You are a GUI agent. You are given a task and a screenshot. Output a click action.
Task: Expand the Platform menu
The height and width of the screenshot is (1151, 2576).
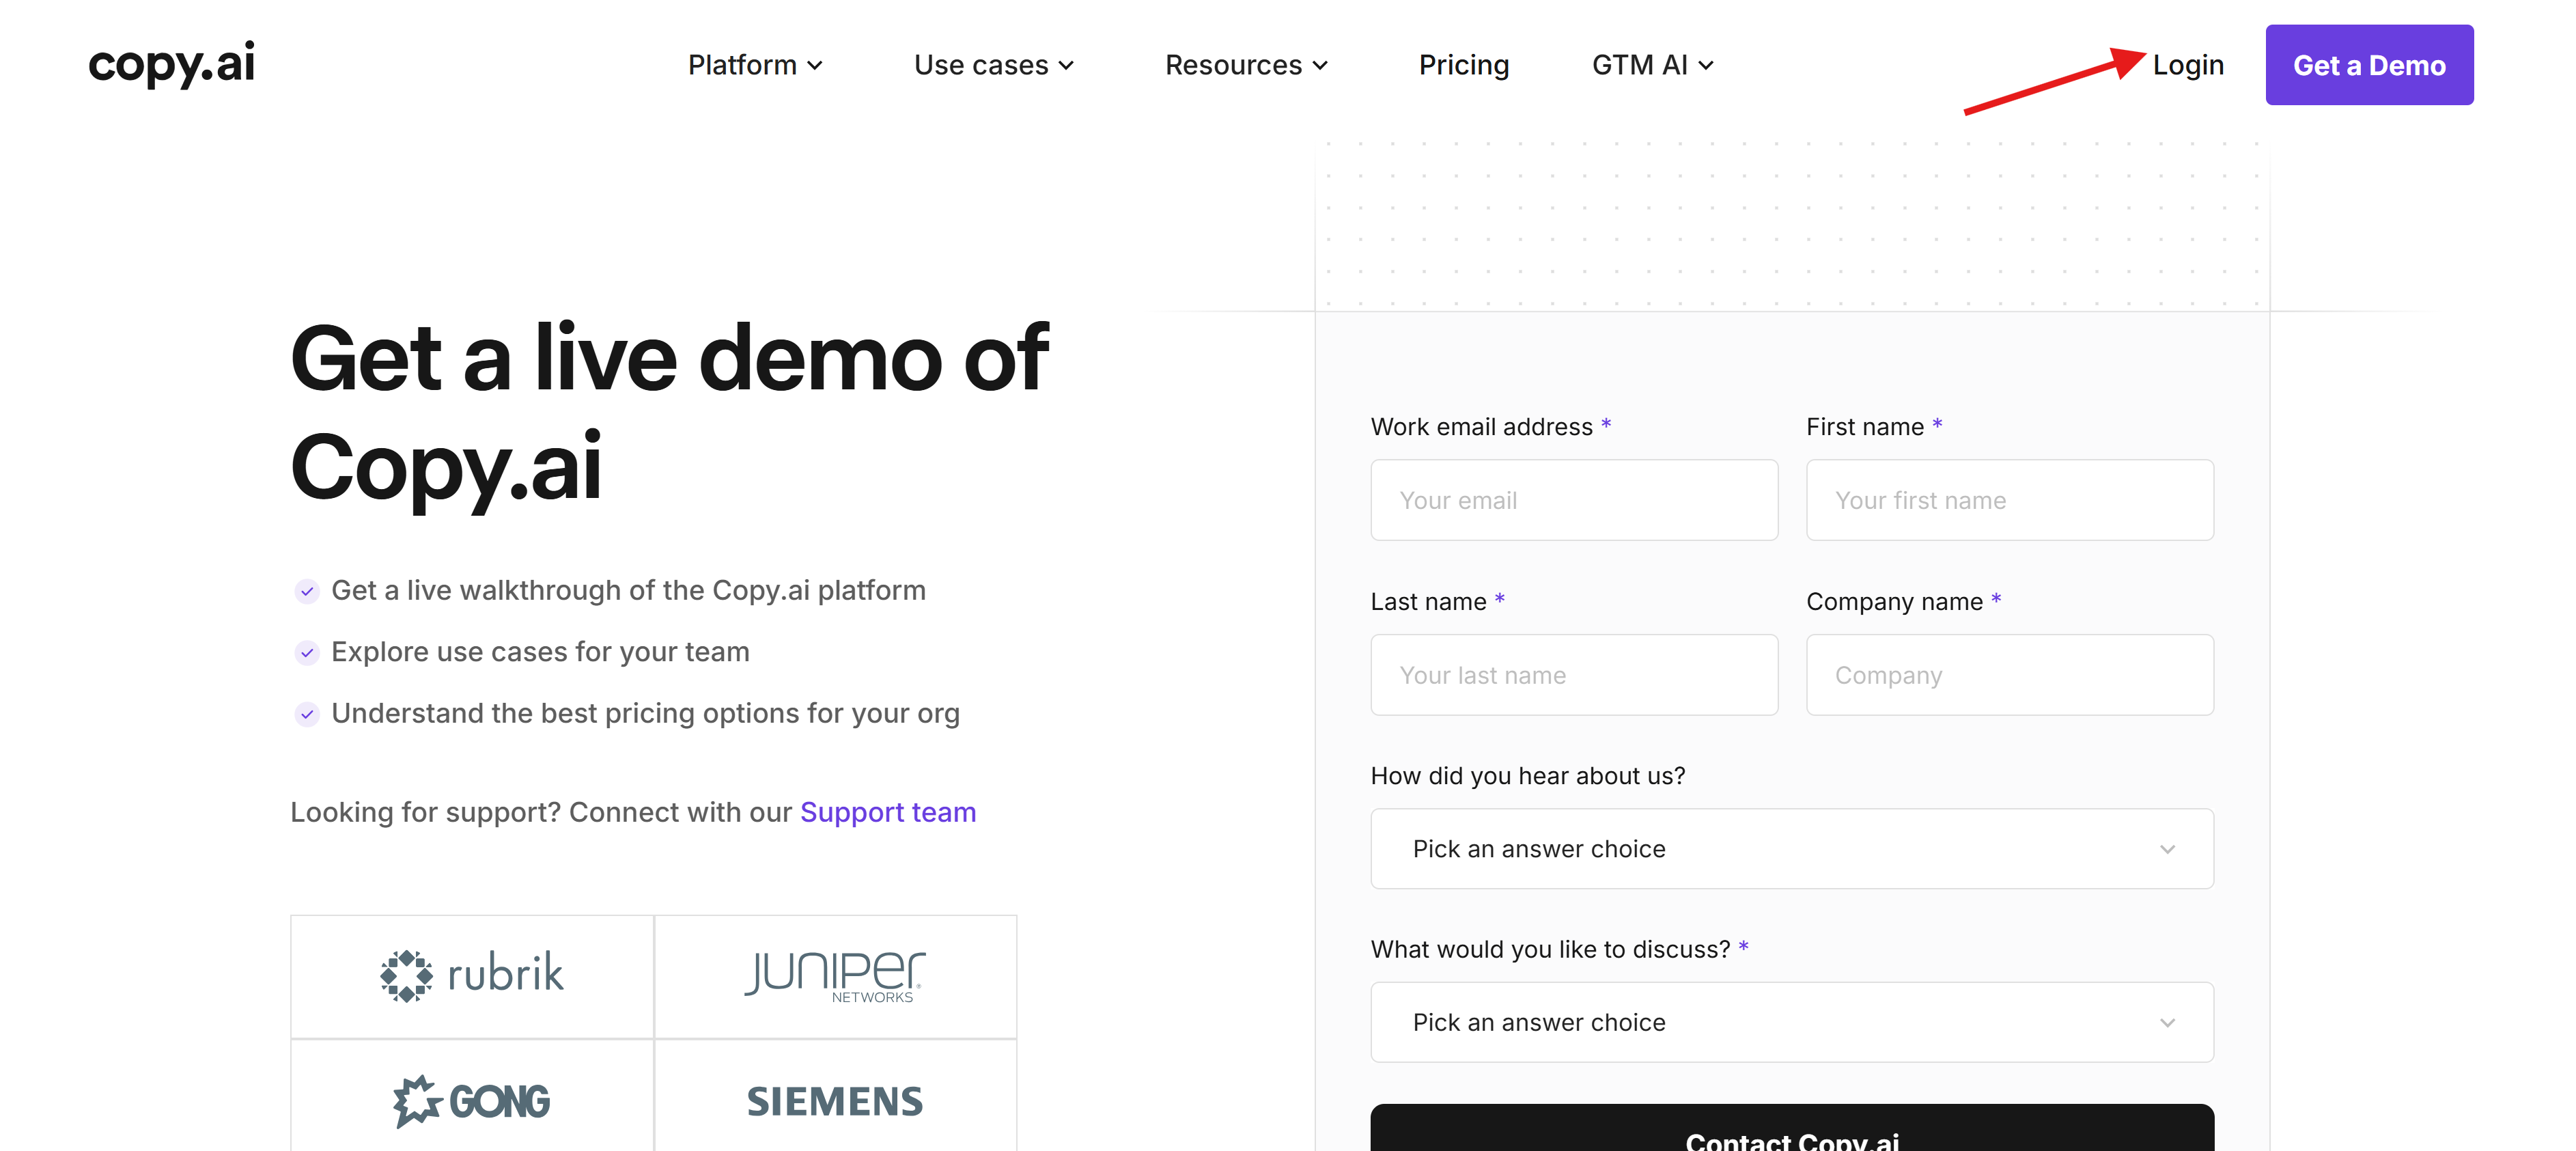pos(755,65)
